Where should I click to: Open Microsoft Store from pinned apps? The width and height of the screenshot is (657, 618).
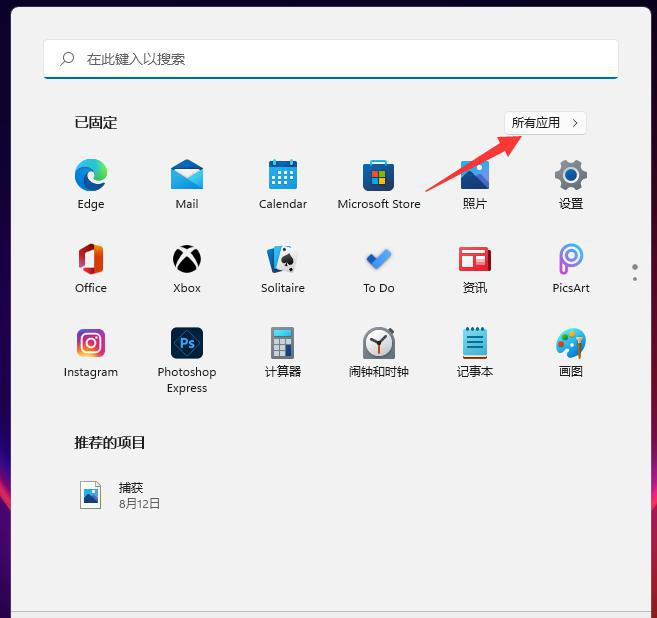pos(379,176)
